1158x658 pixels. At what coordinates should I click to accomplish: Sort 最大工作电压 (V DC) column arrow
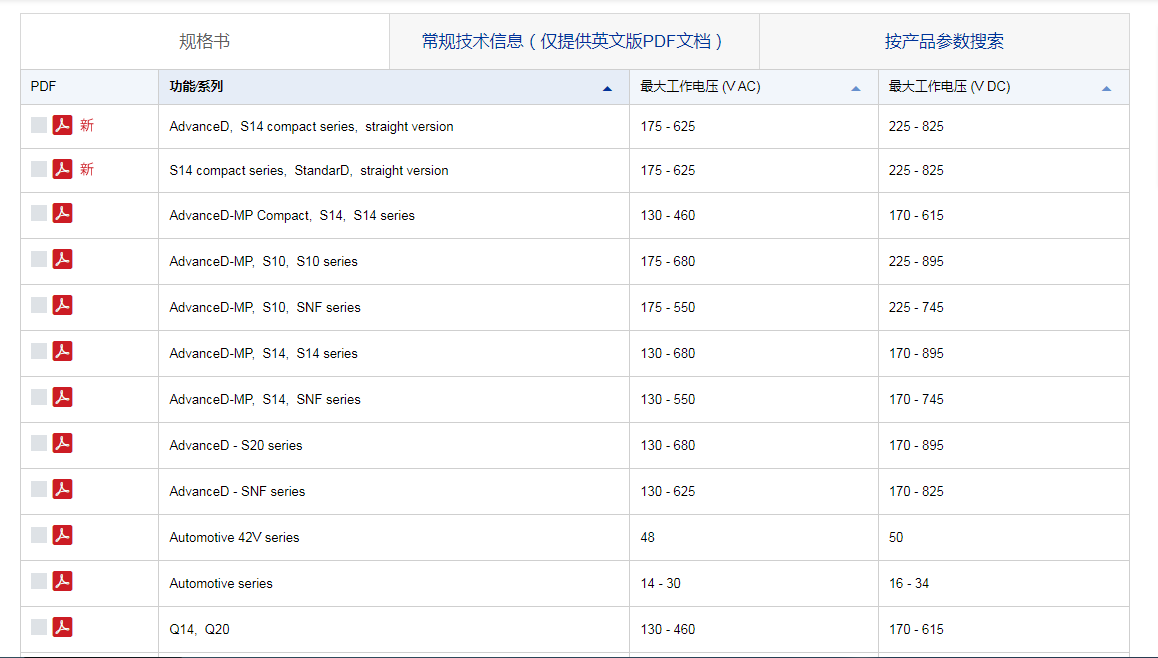coord(1106,88)
